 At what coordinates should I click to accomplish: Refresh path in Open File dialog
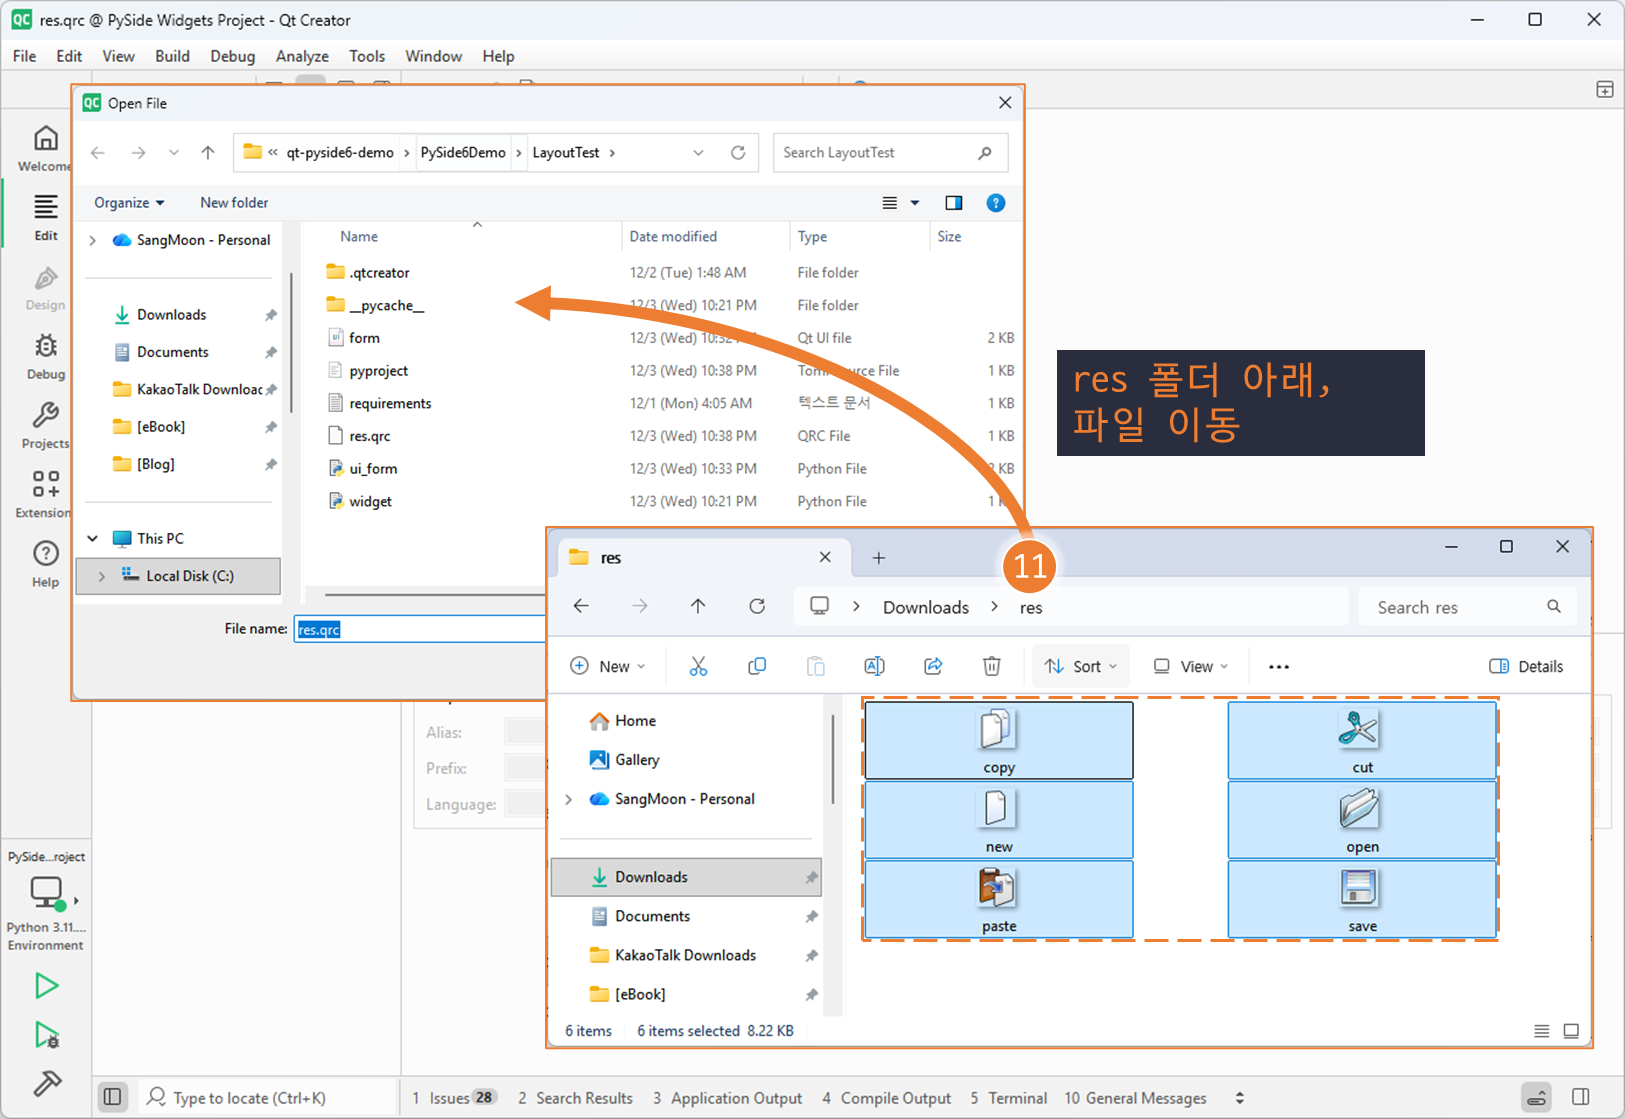(738, 153)
